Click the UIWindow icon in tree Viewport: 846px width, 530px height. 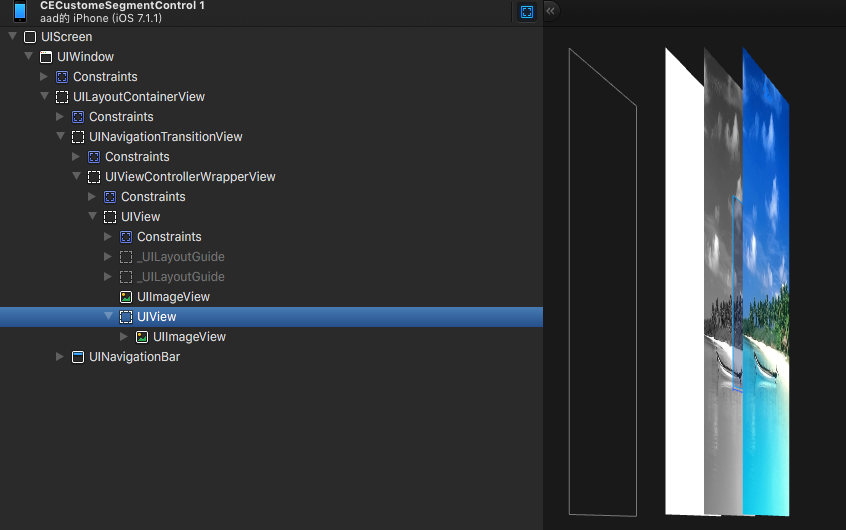[x=46, y=57]
